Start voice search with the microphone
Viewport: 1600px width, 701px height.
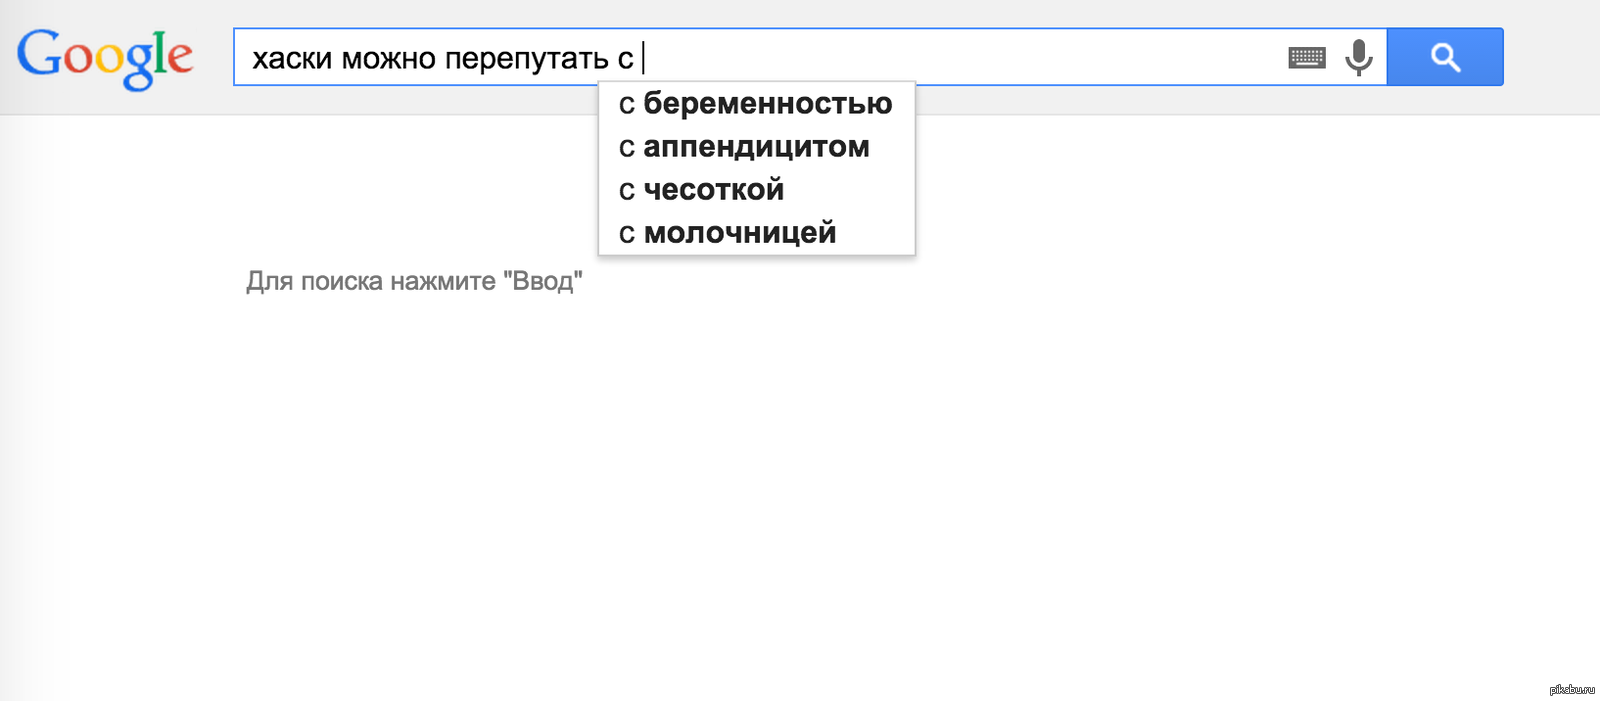1359,57
